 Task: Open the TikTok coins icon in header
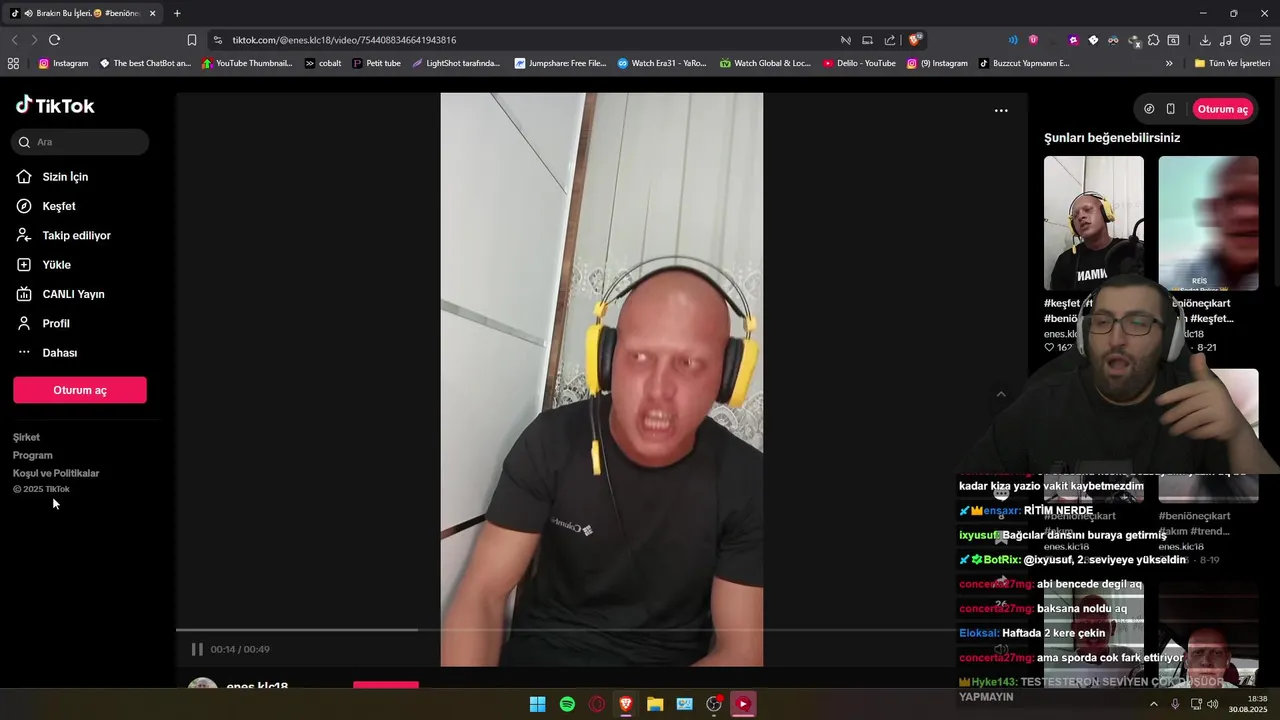1149,109
